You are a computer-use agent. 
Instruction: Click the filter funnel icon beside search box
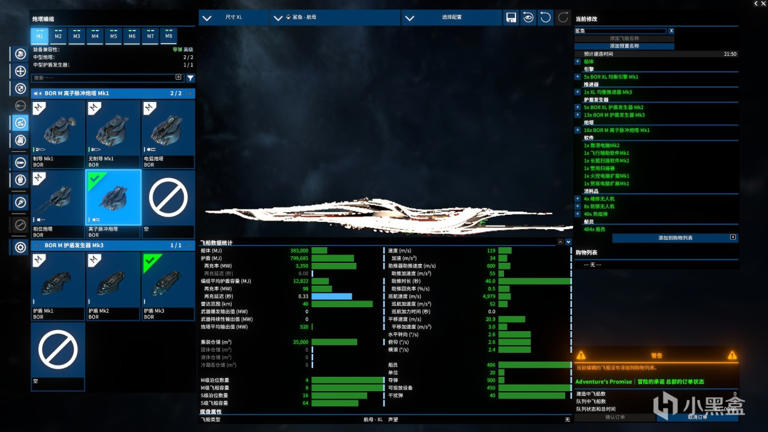pyautogui.click(x=190, y=77)
